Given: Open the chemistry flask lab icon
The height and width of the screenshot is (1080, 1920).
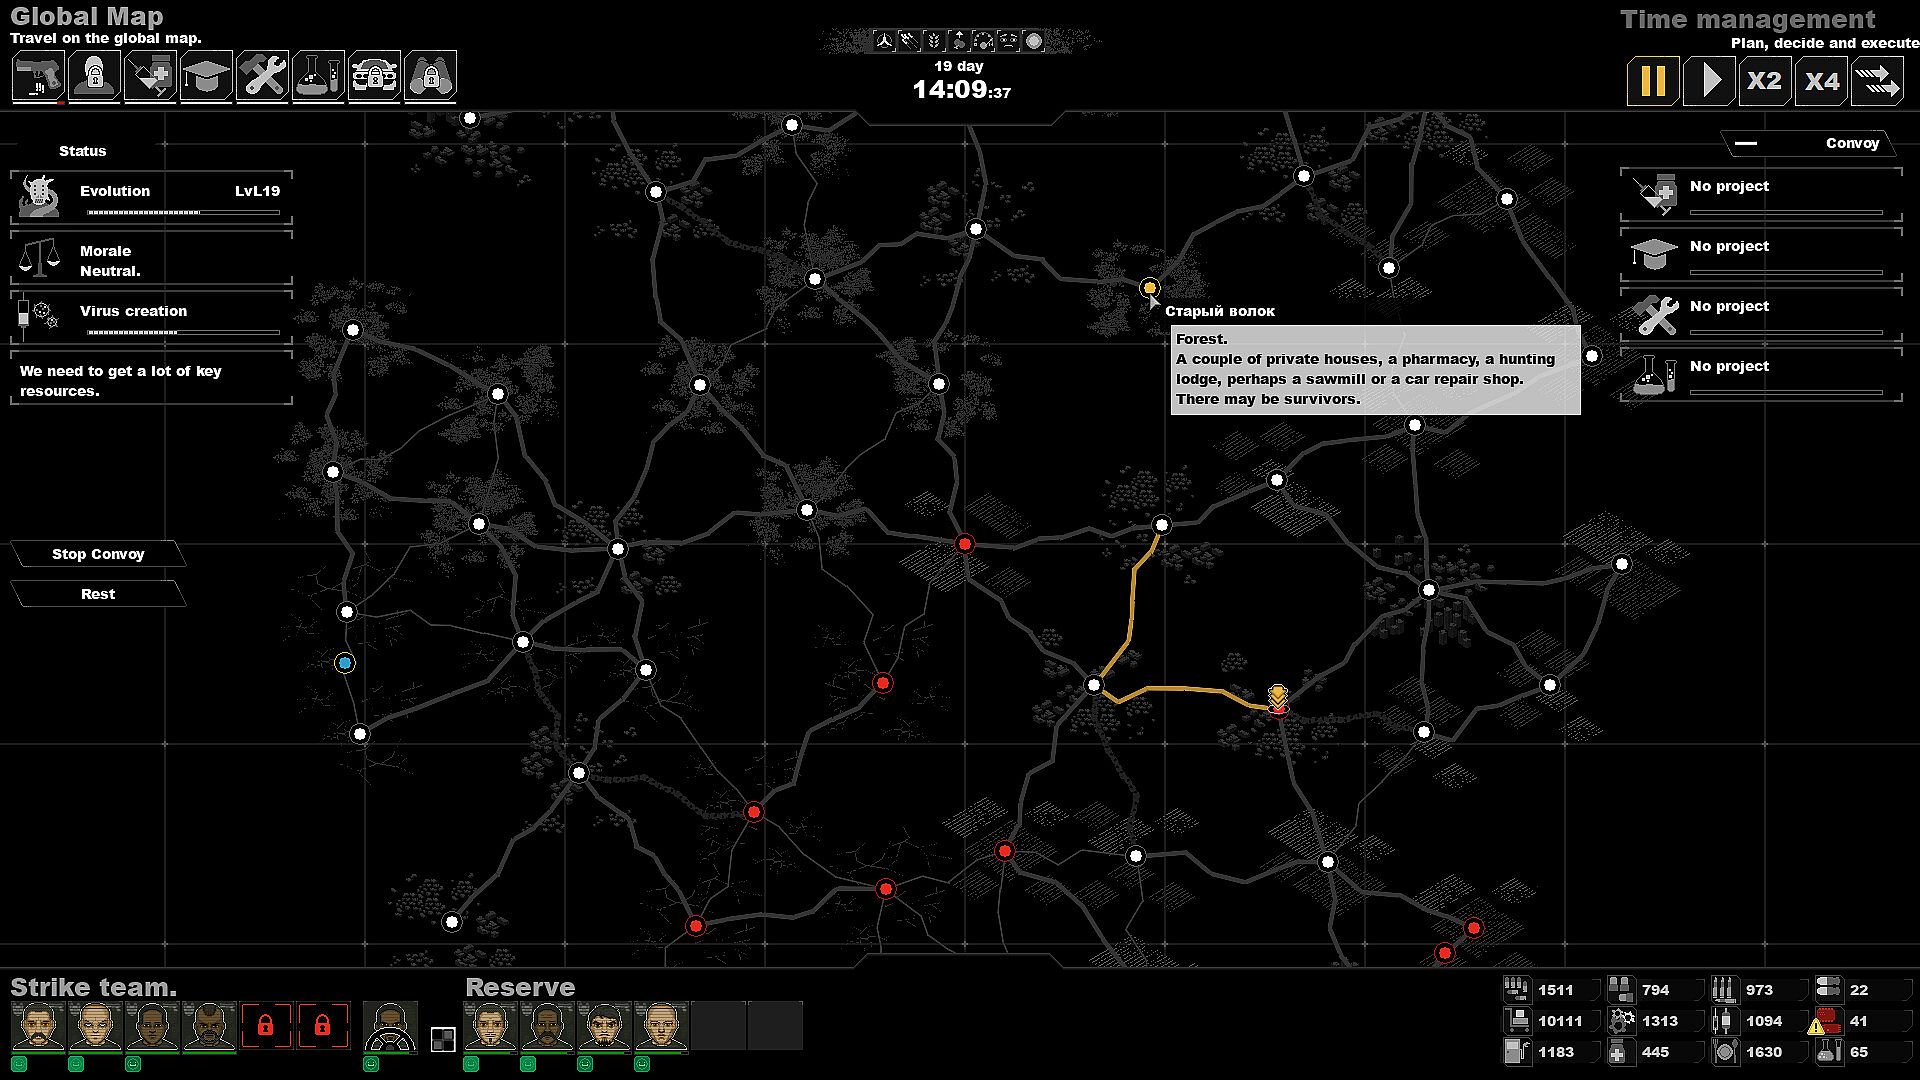Looking at the screenshot, I should 318,76.
